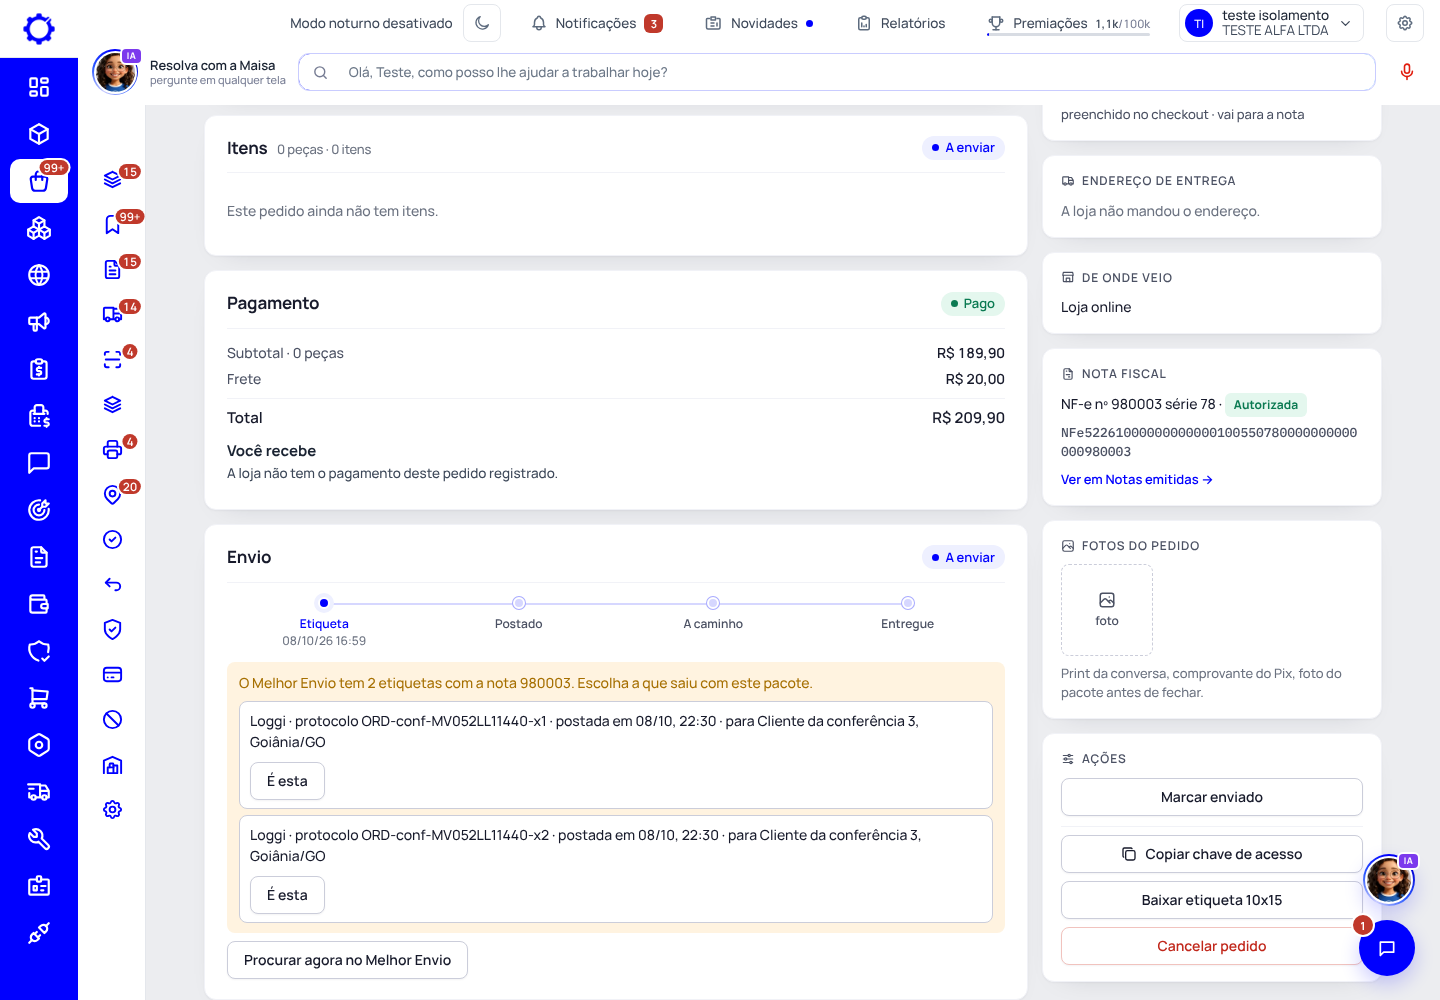Click the shopping cart icon in the sidebar
Screen dimensions: 1440x1000
pos(39,698)
